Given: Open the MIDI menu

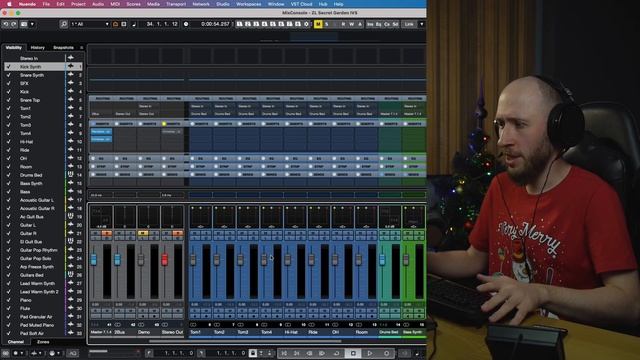Looking at the screenshot, I should [x=115, y=4].
